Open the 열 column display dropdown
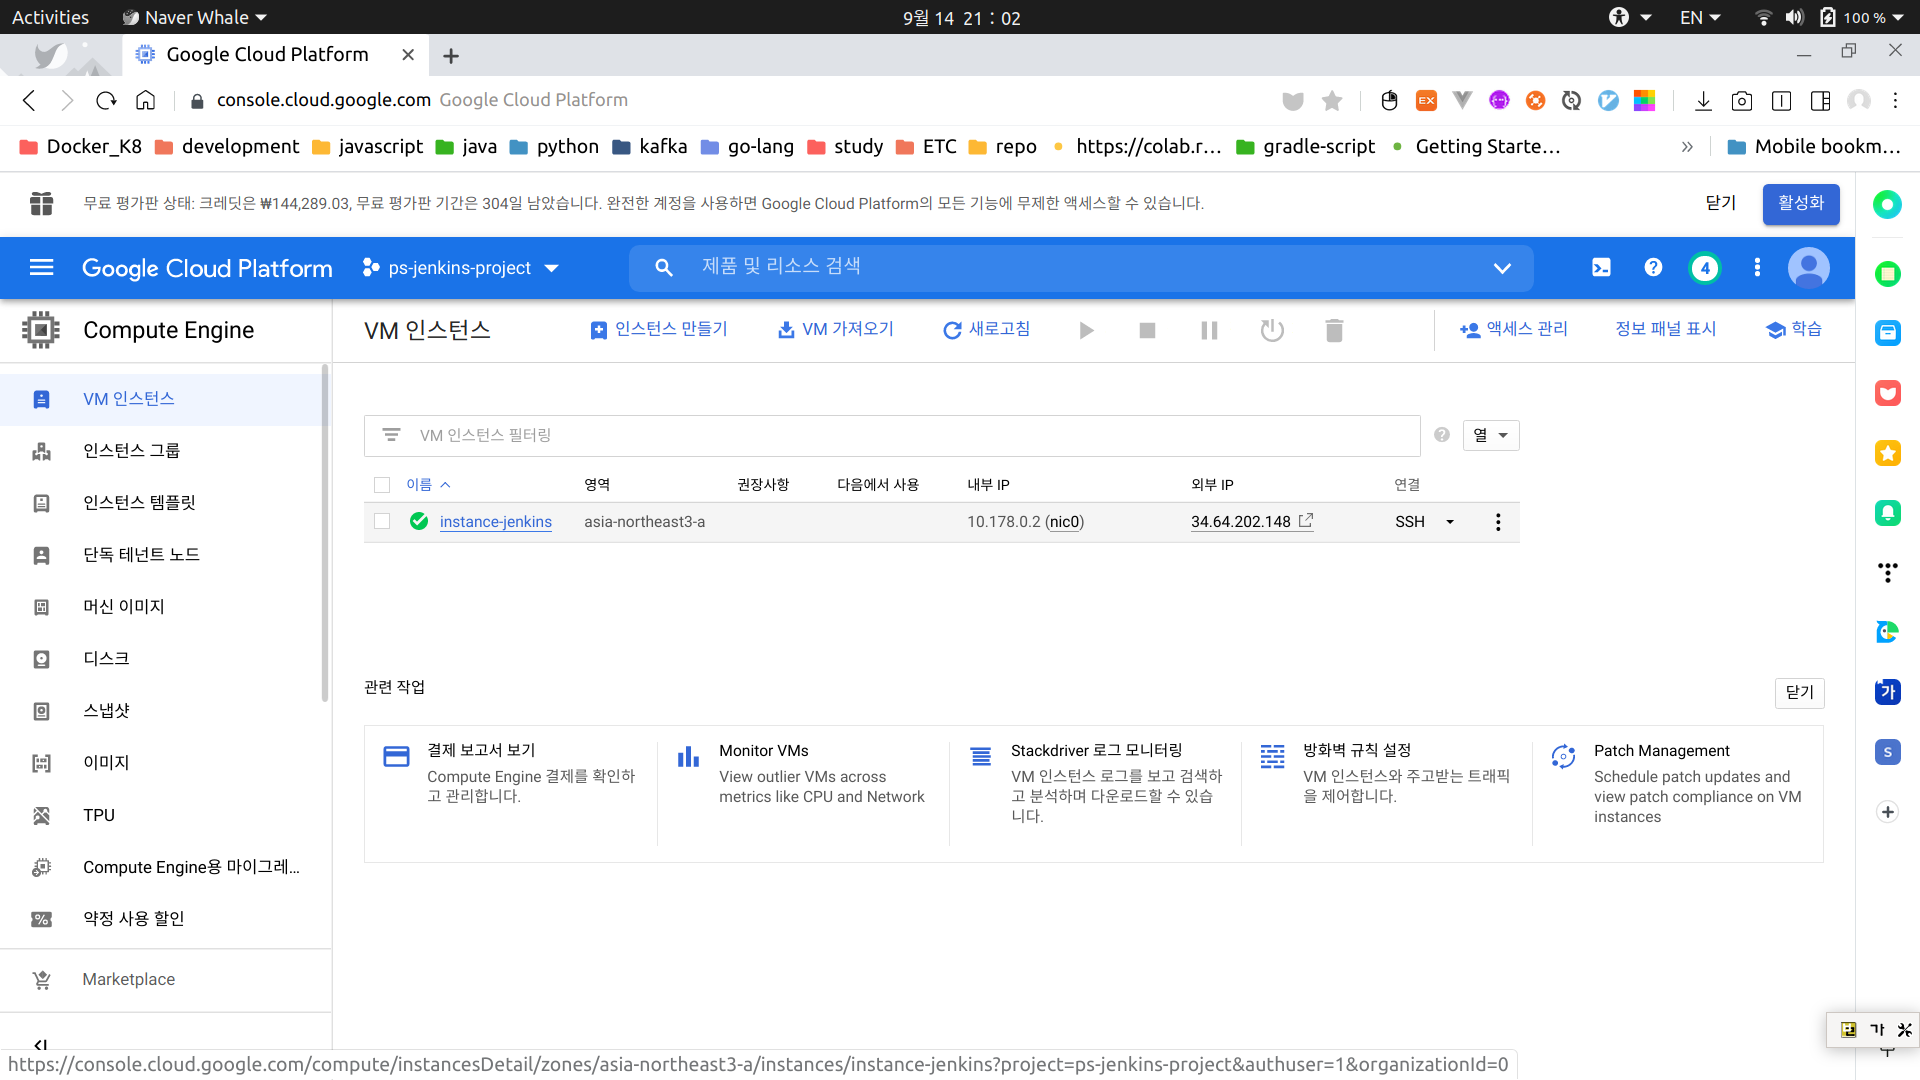The width and height of the screenshot is (1920, 1080). click(1490, 435)
